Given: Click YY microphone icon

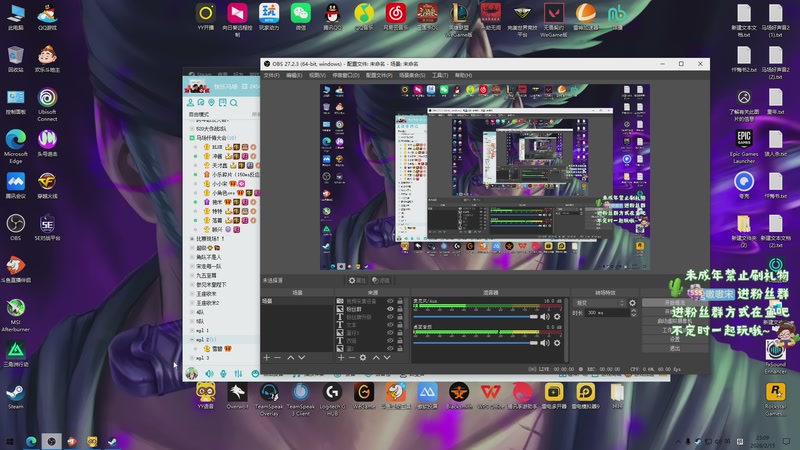Looking at the screenshot, I should click(223, 374).
